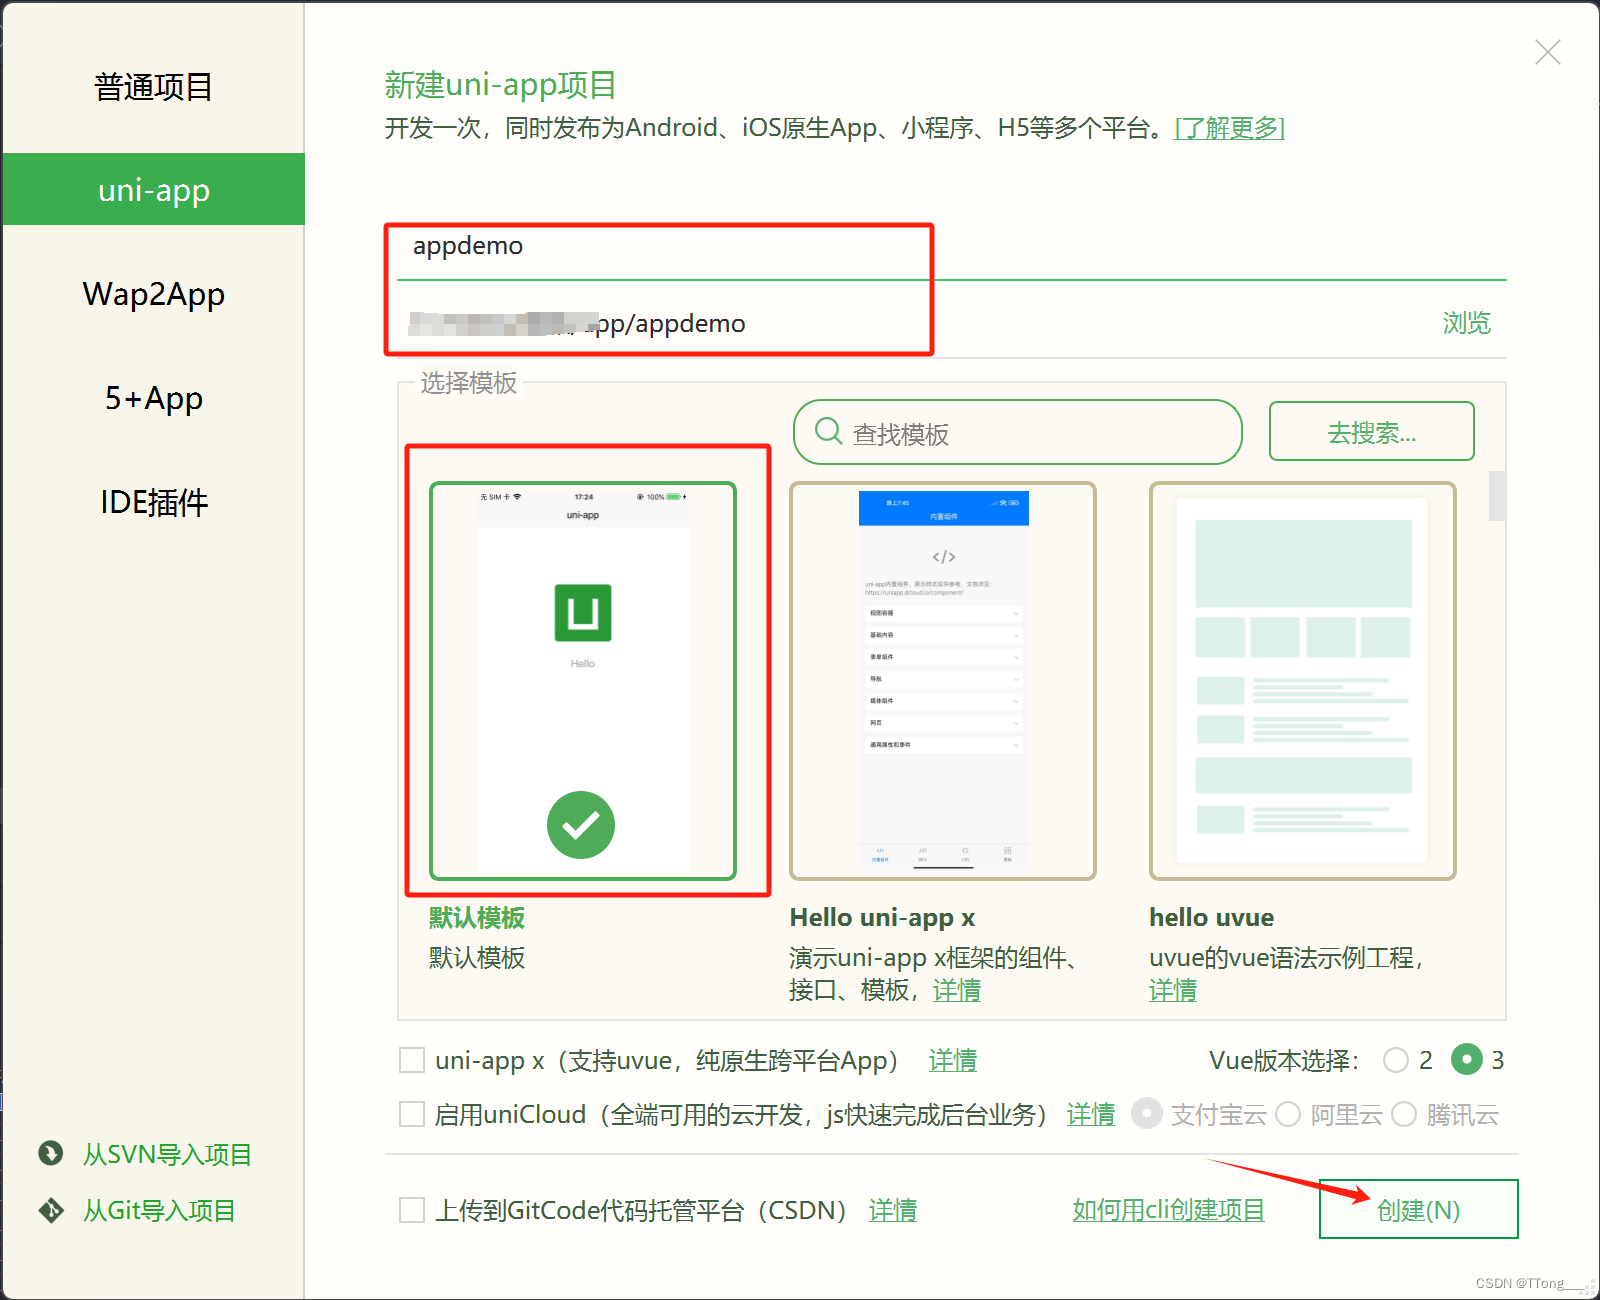The image size is (1600, 1300).
Task: Switch to the Wap2App project type
Action: [153, 294]
